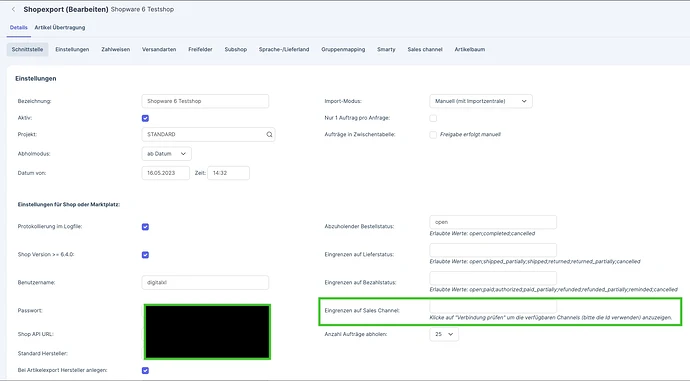Uncheck the Aktiv checkbox

[145, 118]
